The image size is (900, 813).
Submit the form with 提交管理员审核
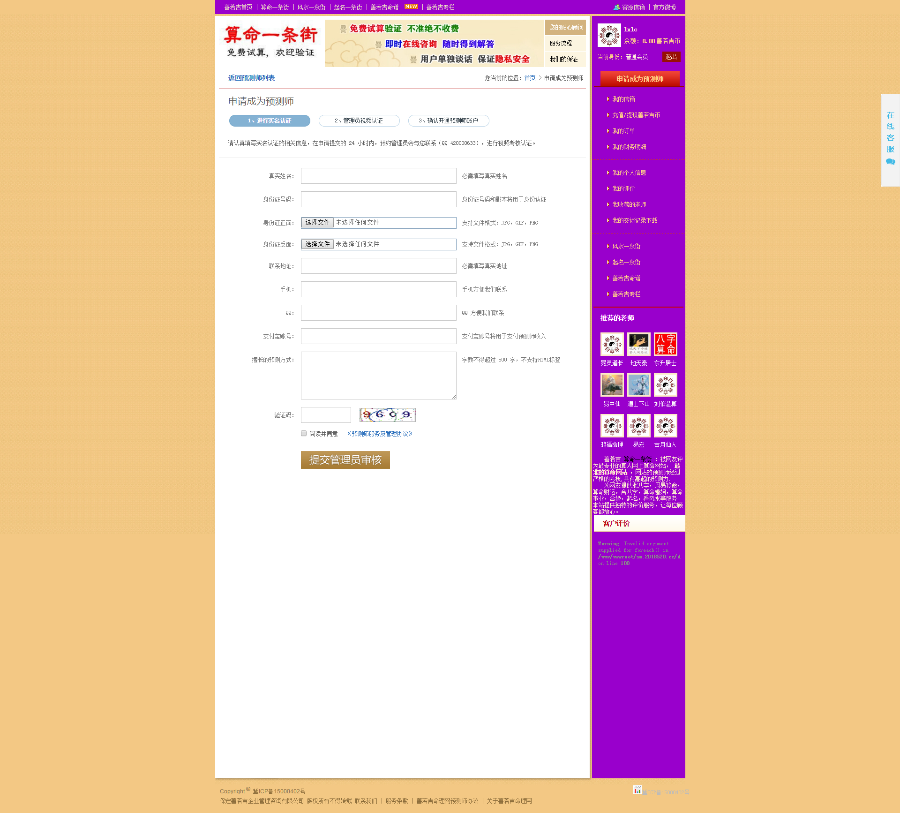click(x=345, y=460)
